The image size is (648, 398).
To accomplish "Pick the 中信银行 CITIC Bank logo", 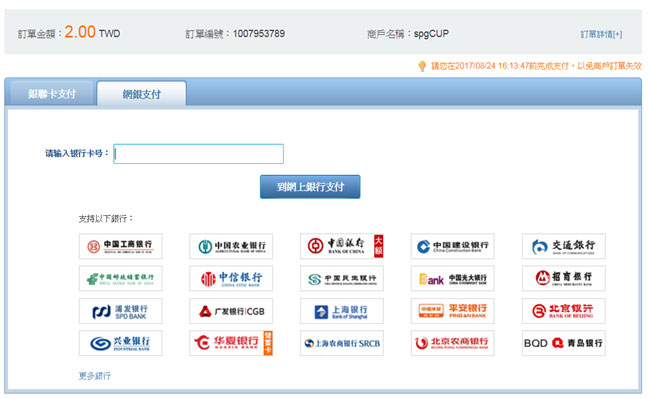I will 231,279.
